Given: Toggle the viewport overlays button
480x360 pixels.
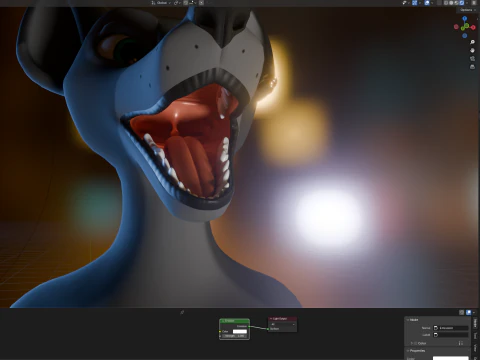Looking at the screenshot, I should pos(427,3).
